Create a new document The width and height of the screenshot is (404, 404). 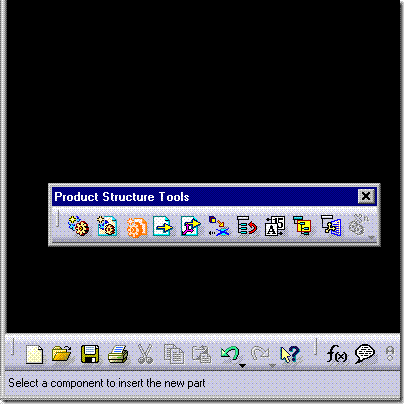click(34, 354)
